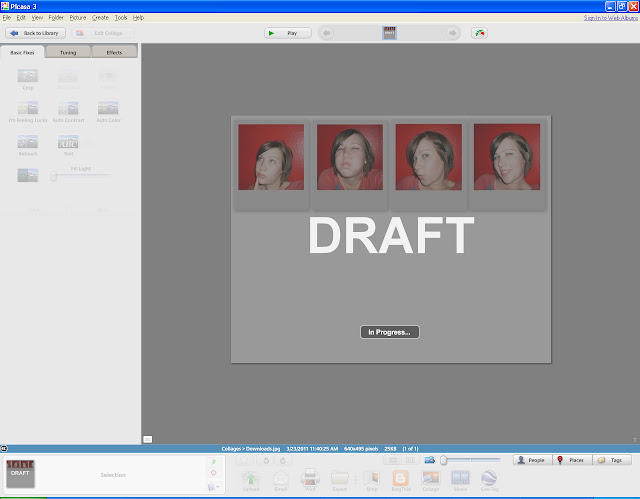The image size is (640, 499).
Task: Select the Text tool icon
Action: point(68,142)
